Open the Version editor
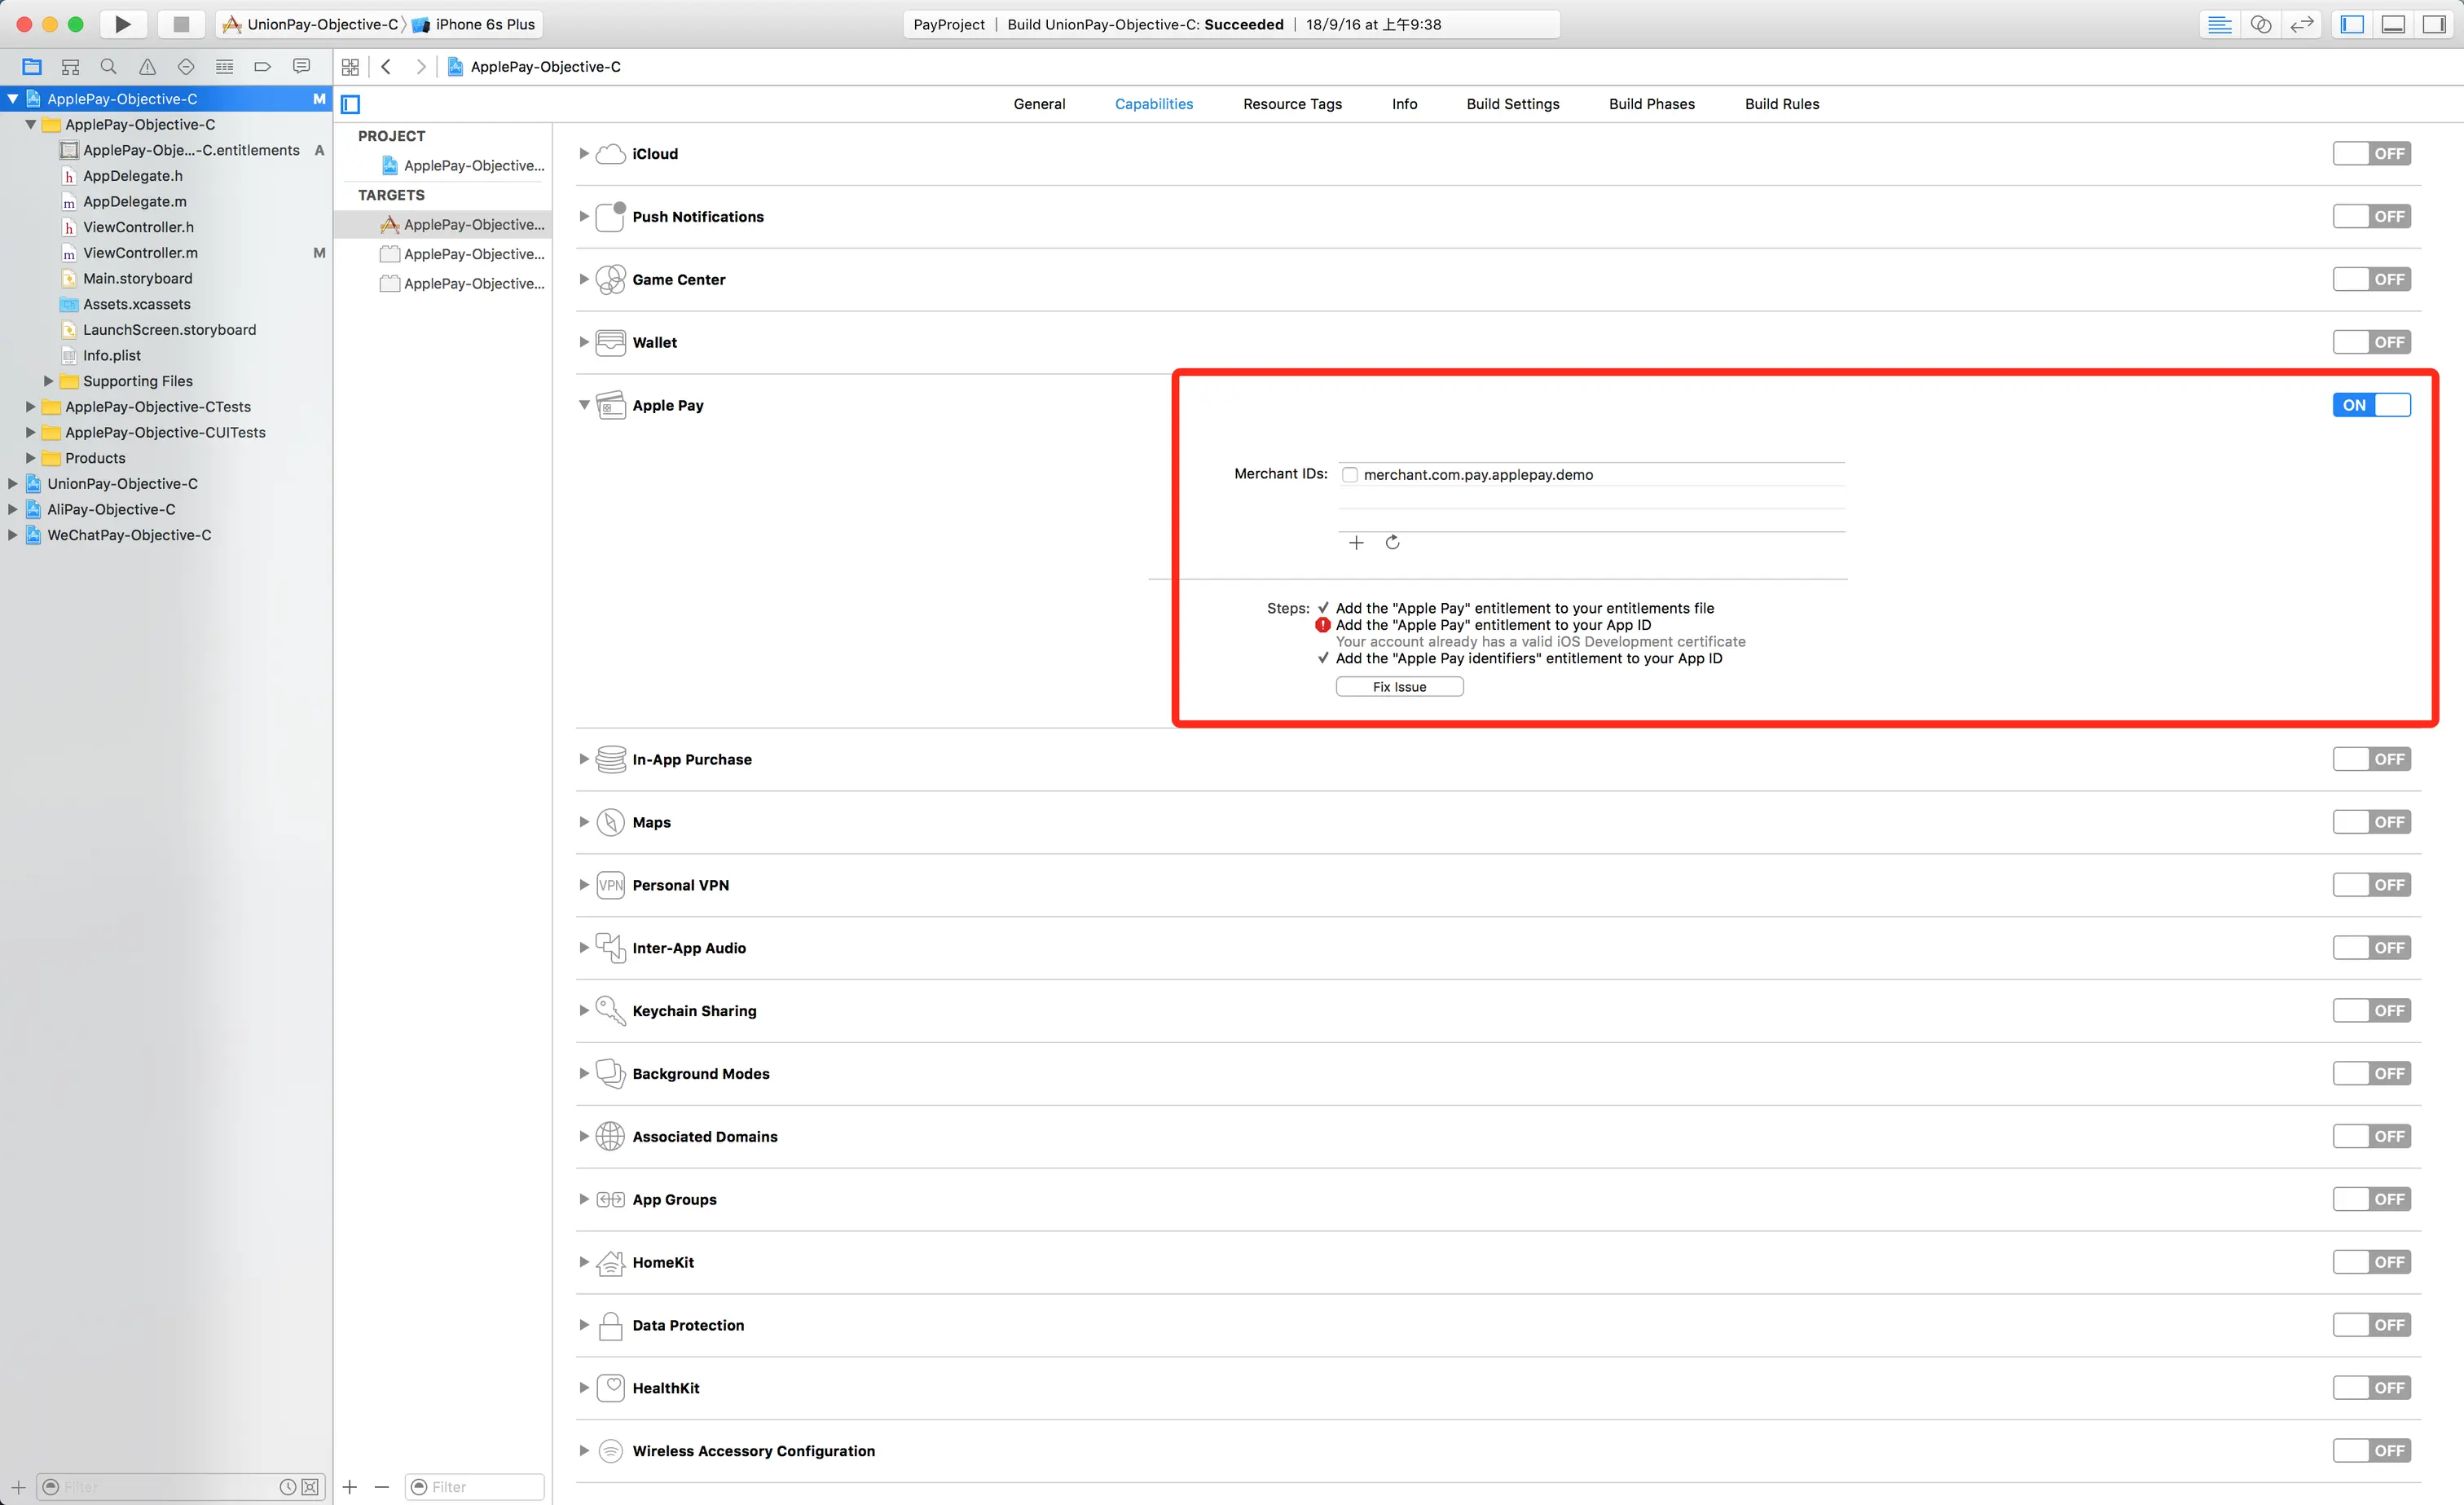Image resolution: width=2464 pixels, height=1505 pixels. click(x=2301, y=24)
